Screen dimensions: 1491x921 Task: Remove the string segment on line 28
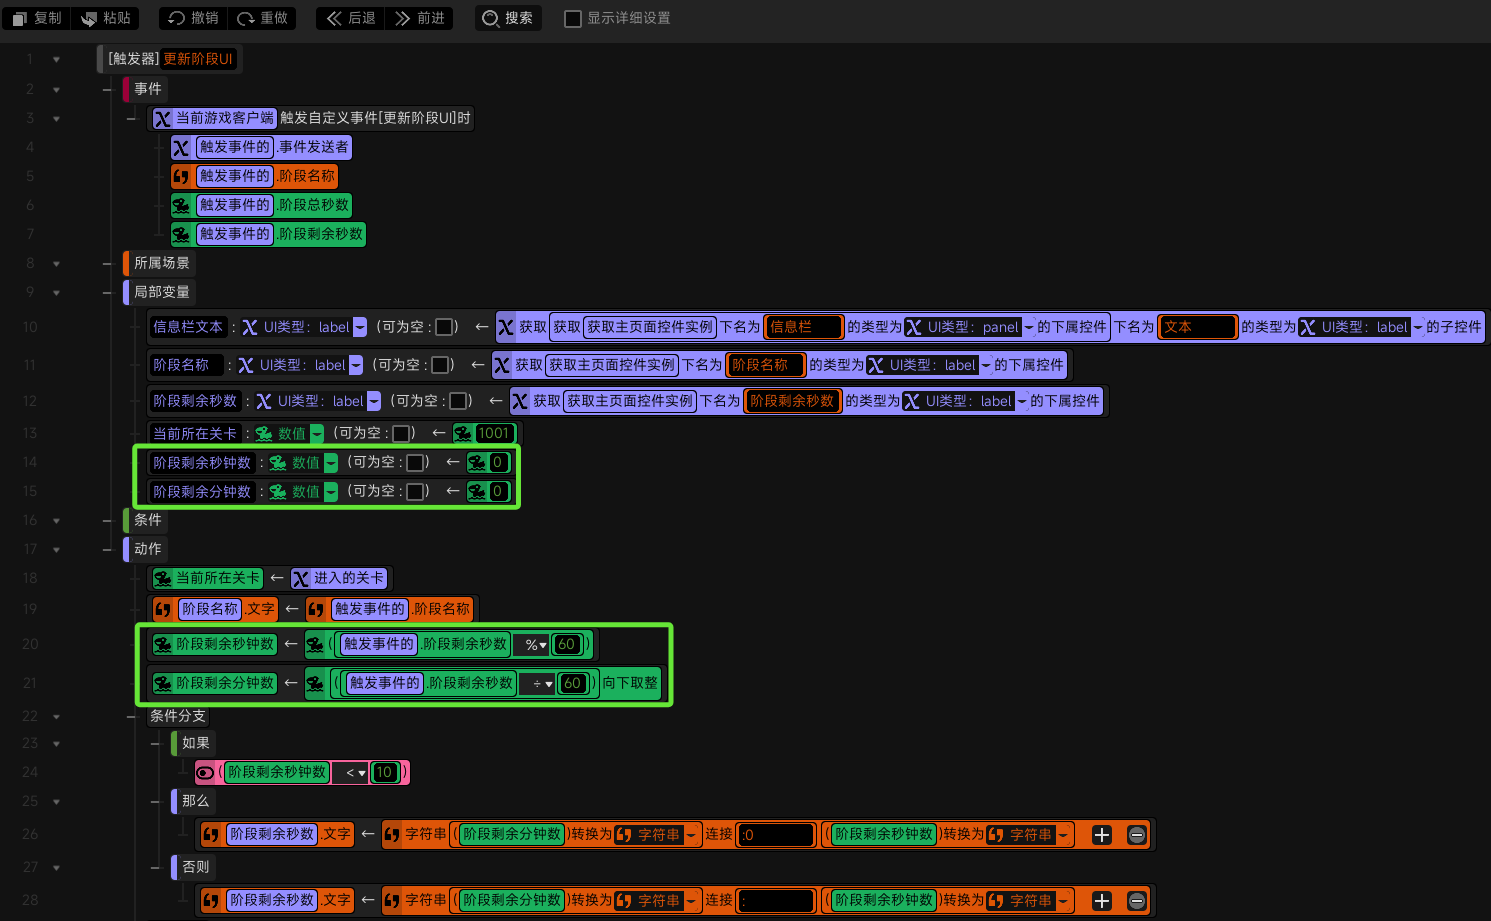tap(1137, 901)
